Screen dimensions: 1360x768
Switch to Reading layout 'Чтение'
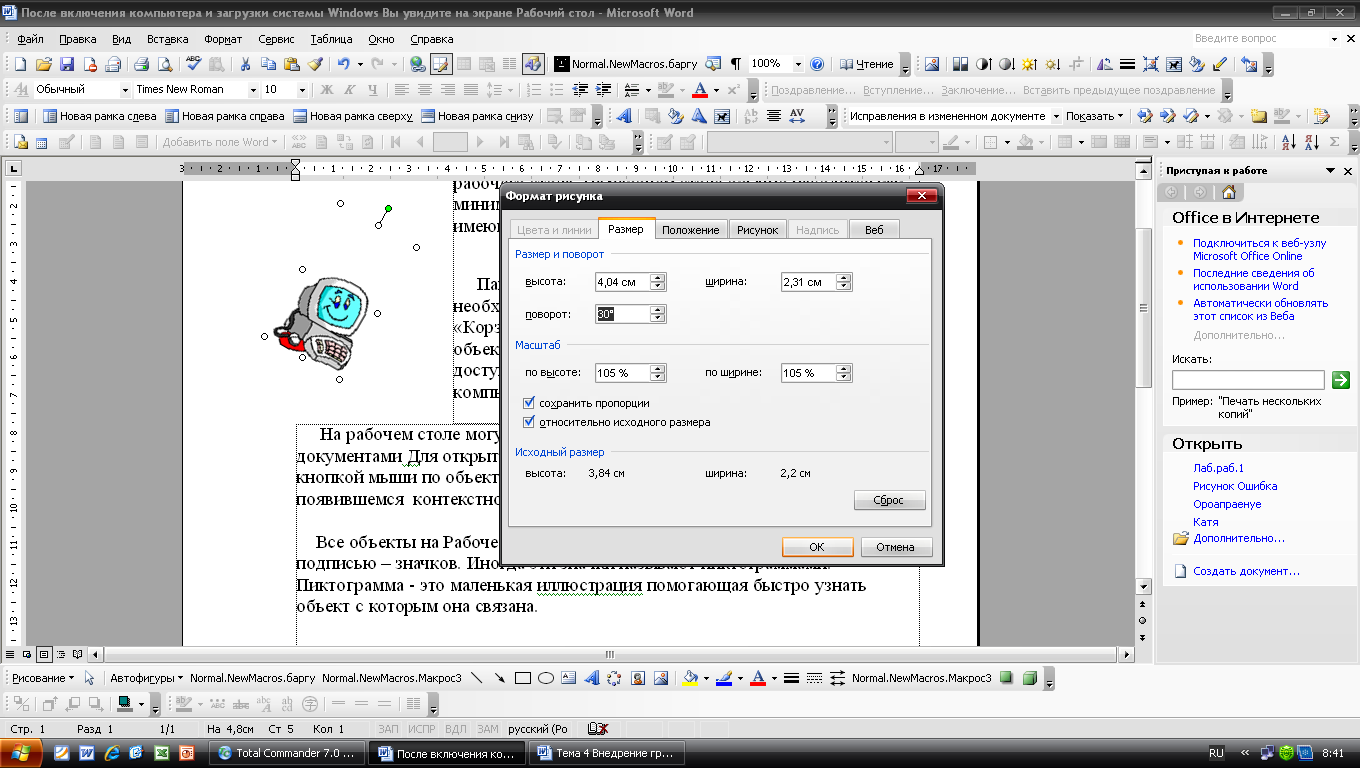pyautogui.click(x=867, y=64)
